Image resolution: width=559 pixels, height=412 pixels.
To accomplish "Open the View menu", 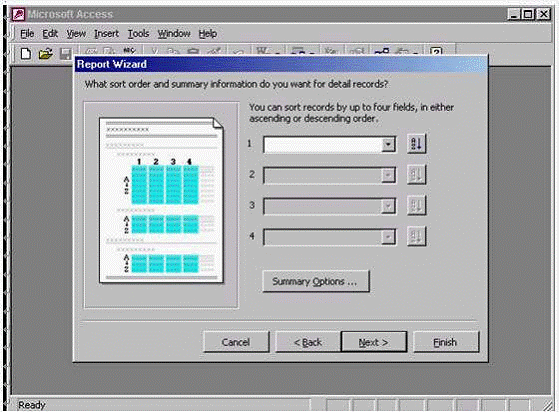I will pos(76,34).
